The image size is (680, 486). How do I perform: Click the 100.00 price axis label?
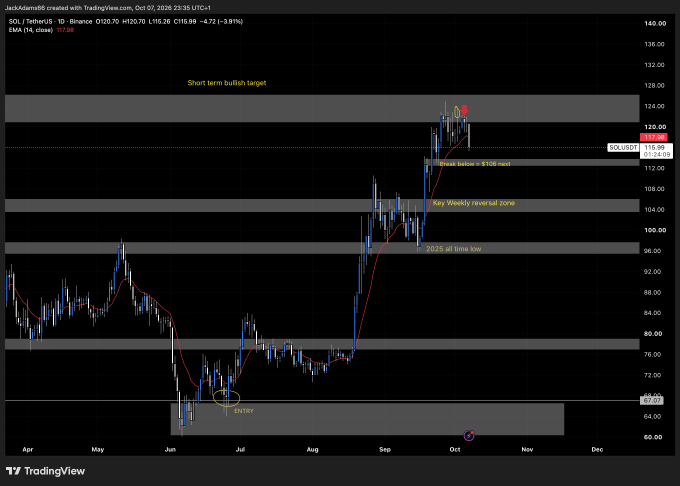click(654, 230)
